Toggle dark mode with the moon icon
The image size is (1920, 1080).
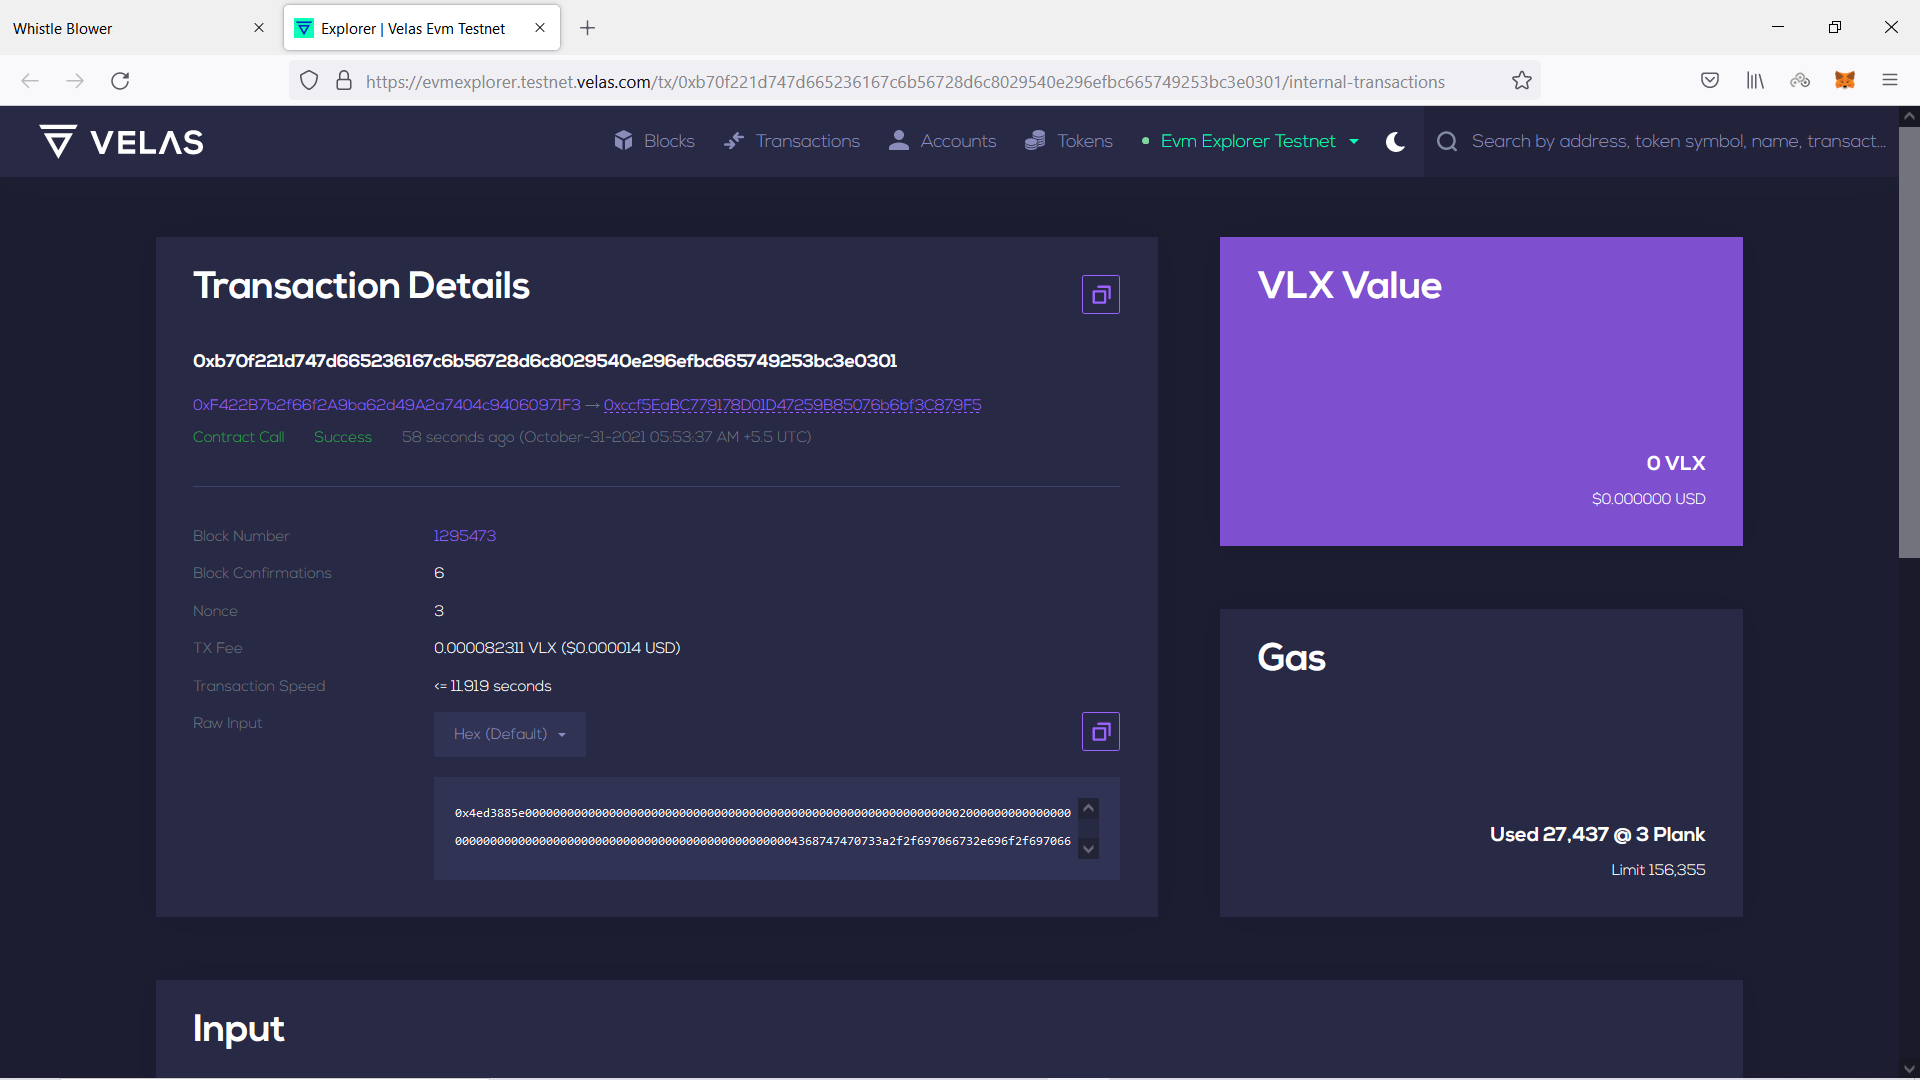click(x=1395, y=142)
